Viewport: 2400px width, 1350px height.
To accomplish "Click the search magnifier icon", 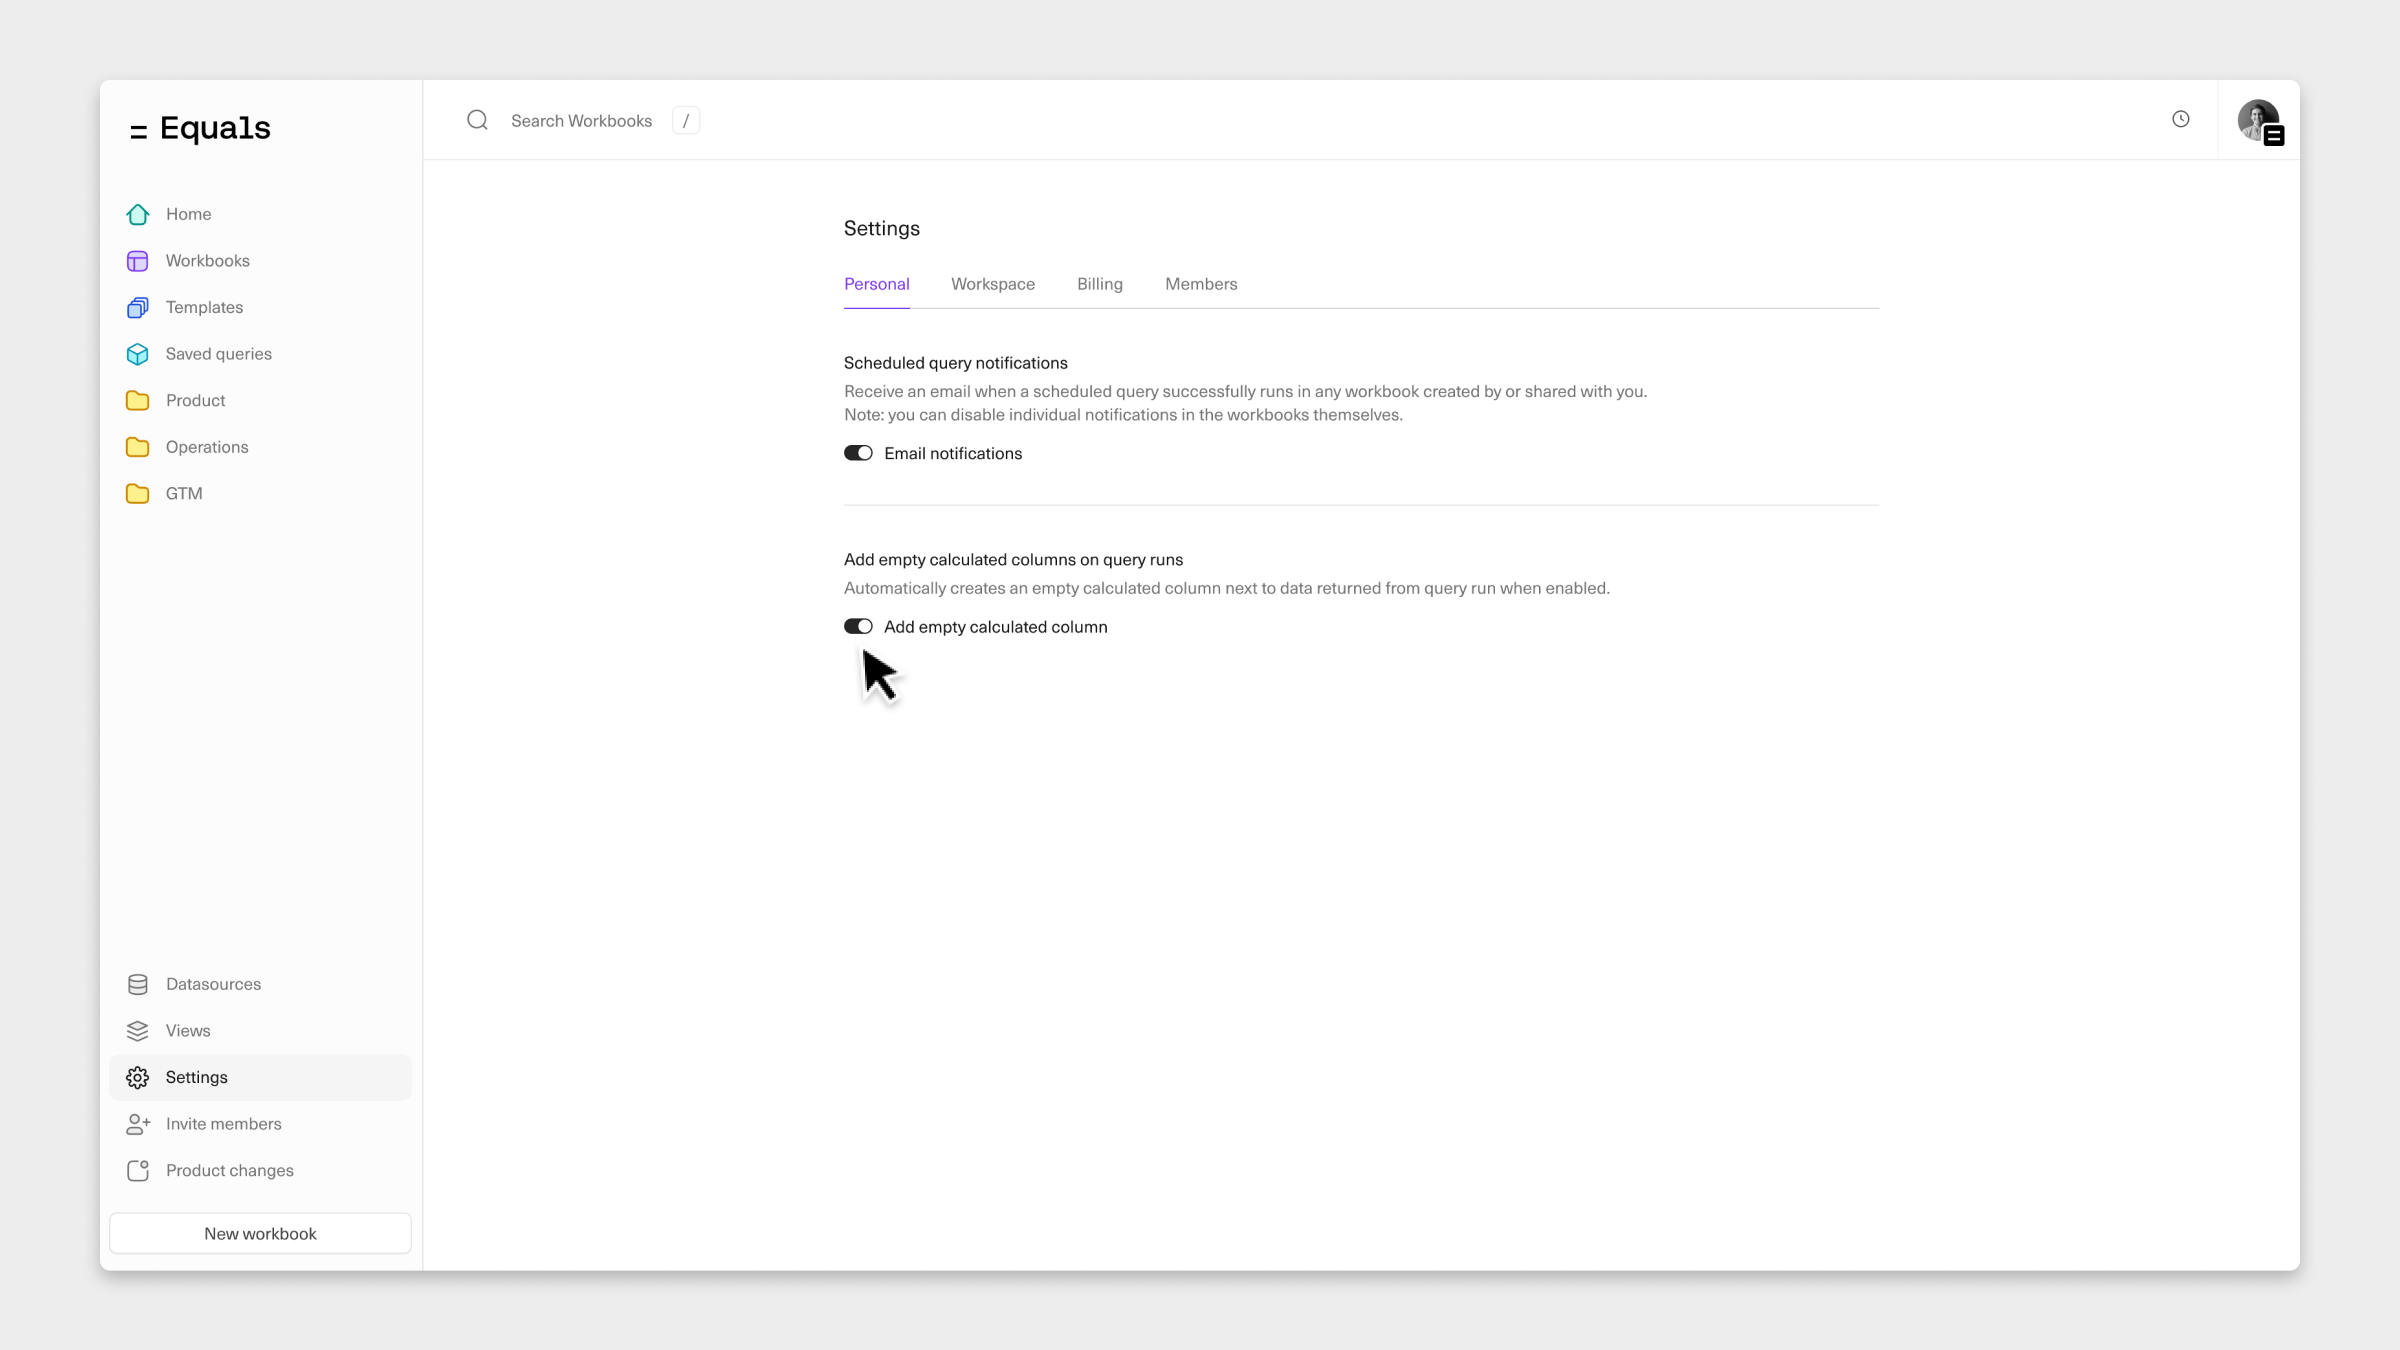I will pyautogui.click(x=477, y=121).
